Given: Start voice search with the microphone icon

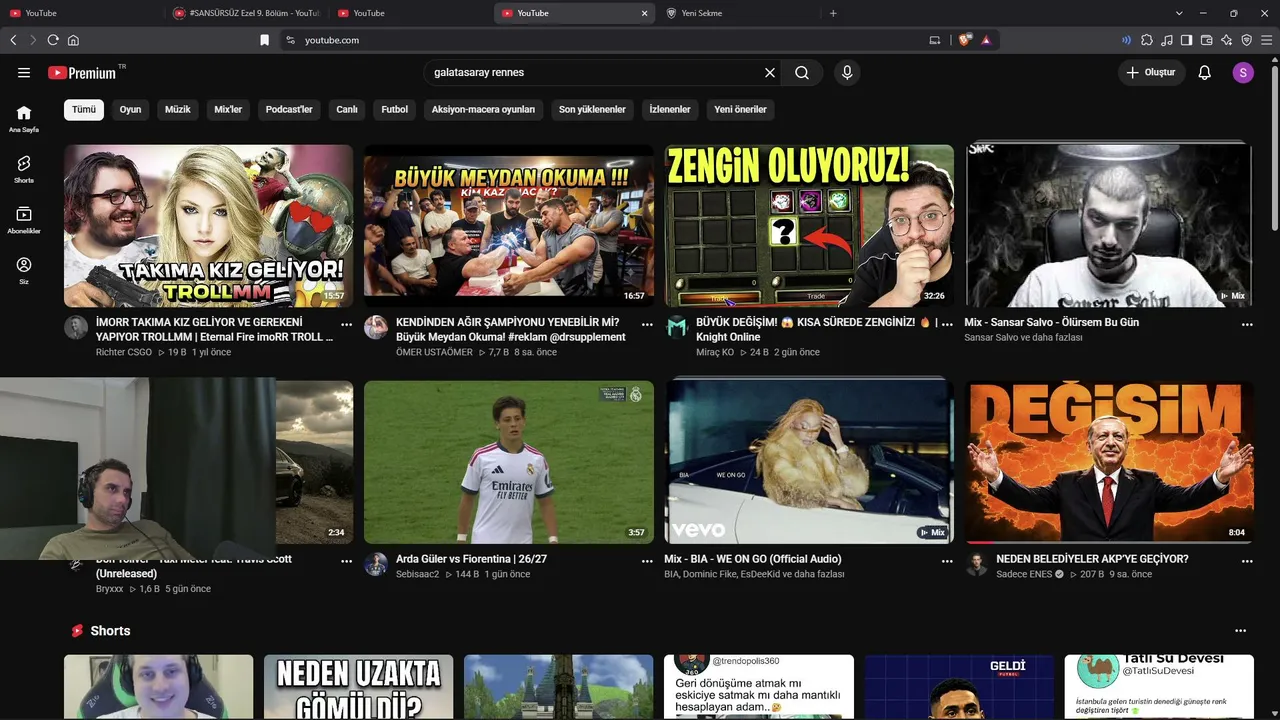Looking at the screenshot, I should (x=847, y=73).
